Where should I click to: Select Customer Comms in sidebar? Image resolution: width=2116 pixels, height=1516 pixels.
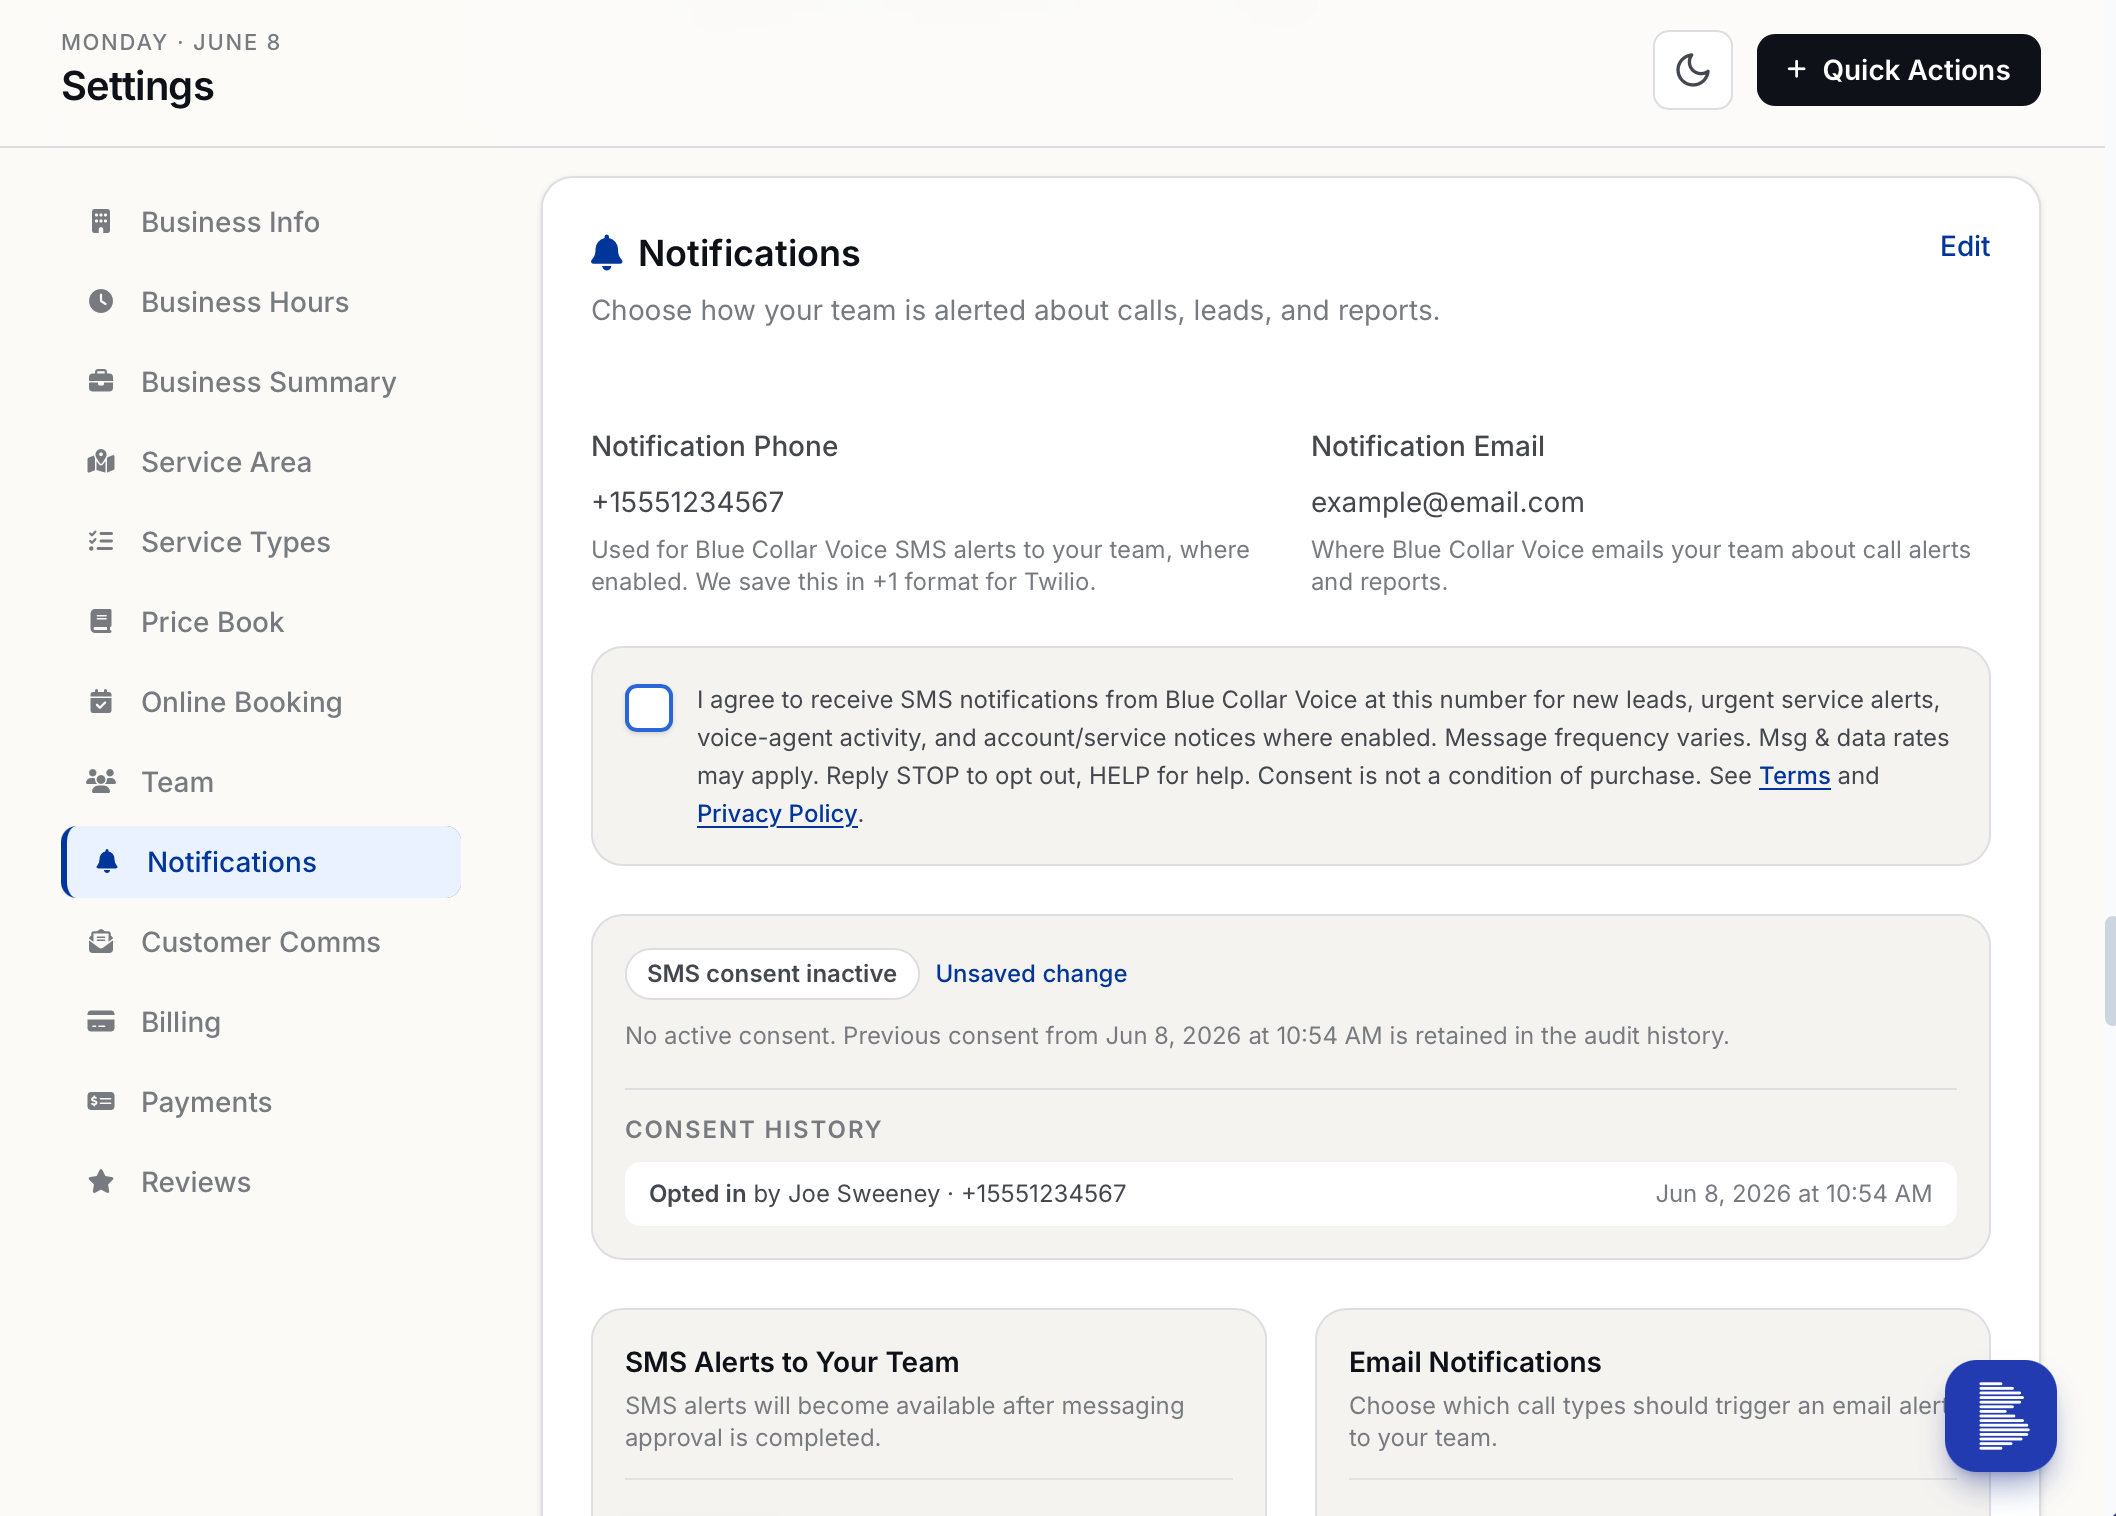[261, 942]
